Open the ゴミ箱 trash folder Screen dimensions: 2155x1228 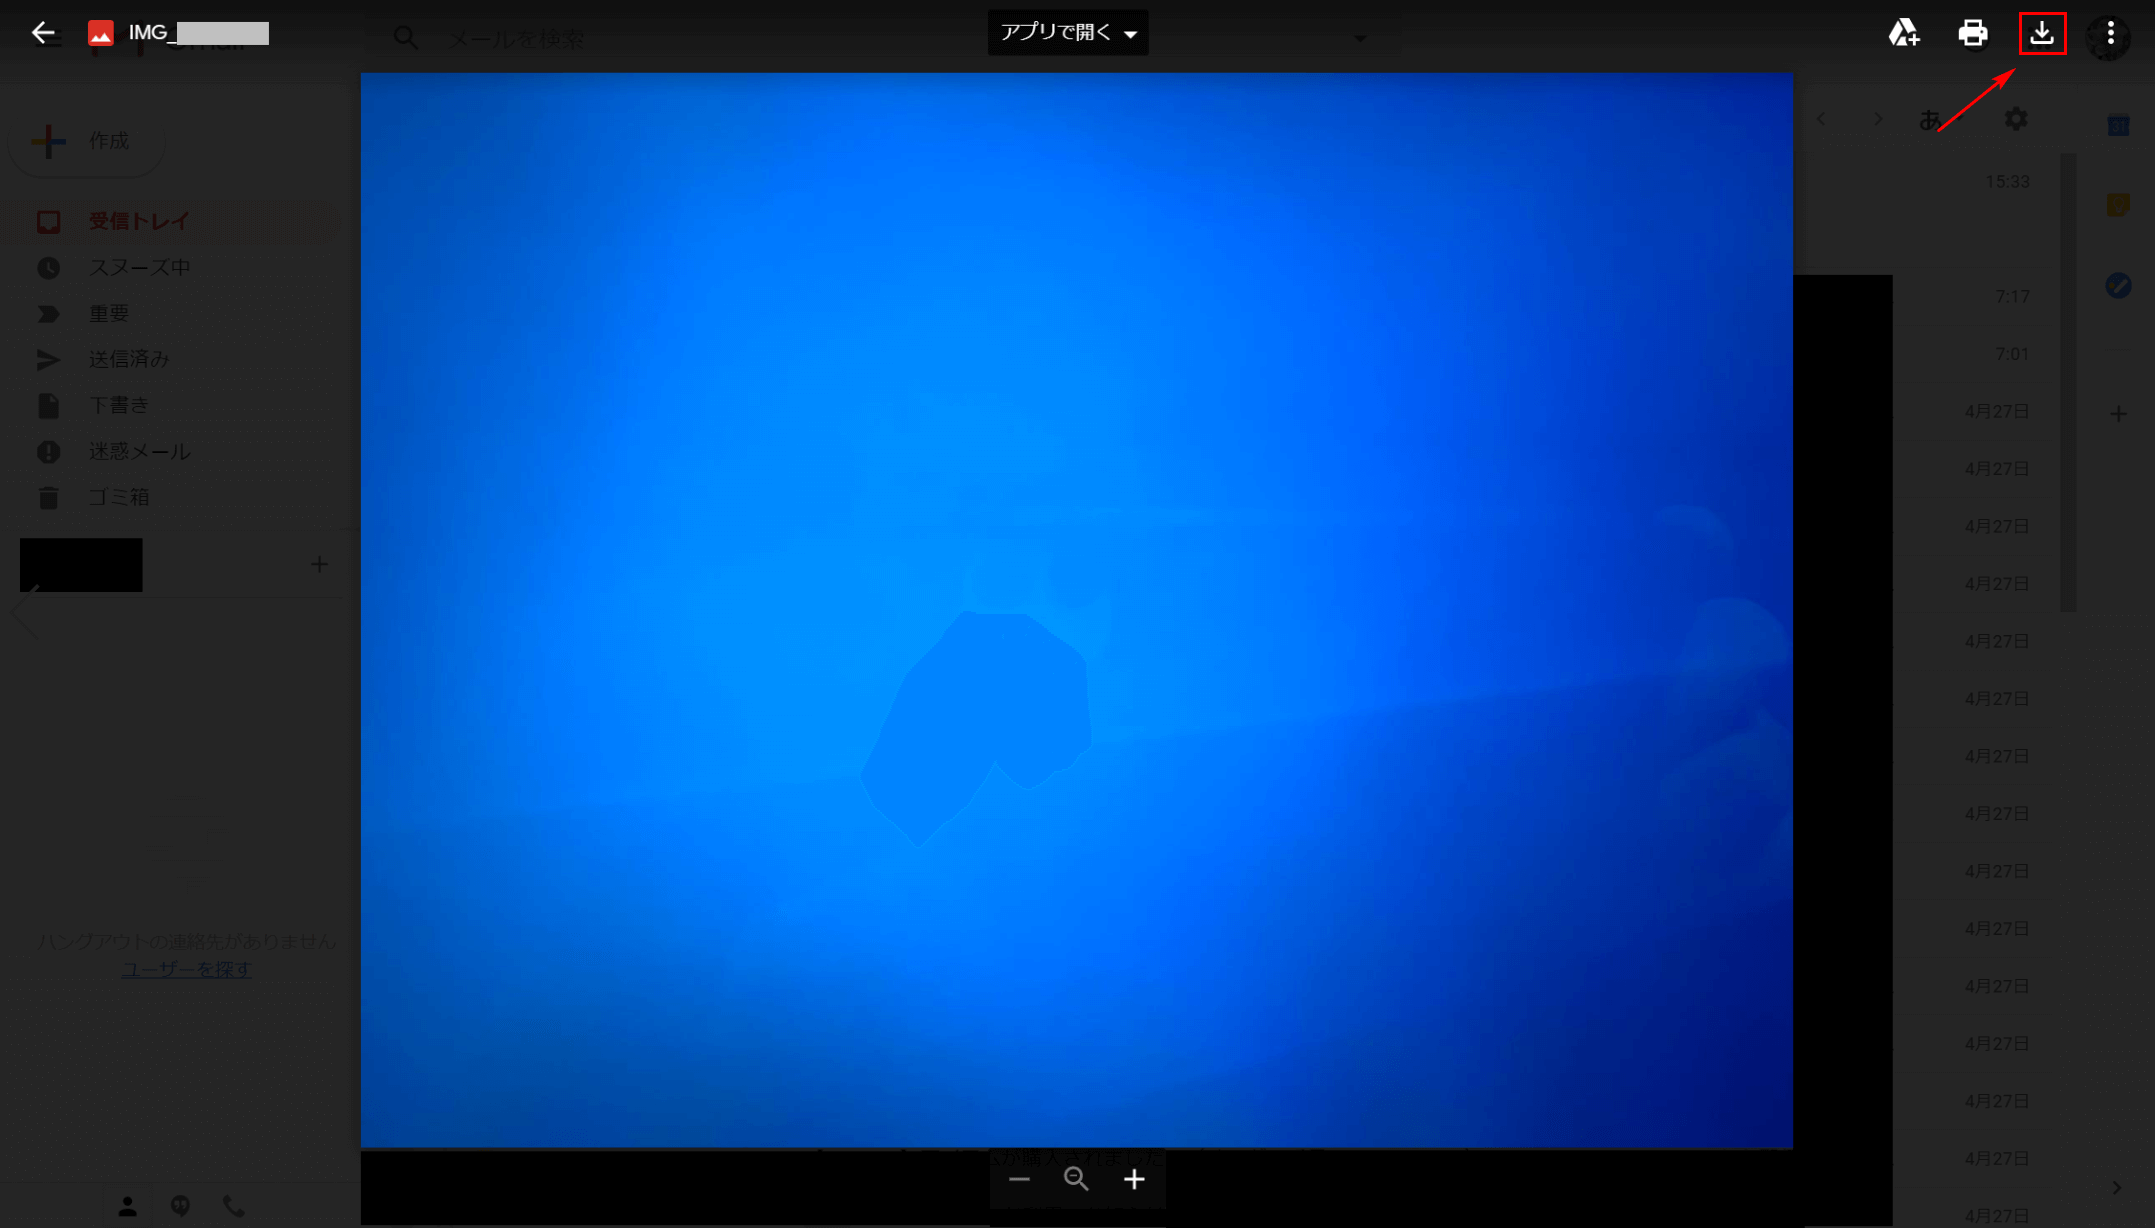tap(119, 497)
